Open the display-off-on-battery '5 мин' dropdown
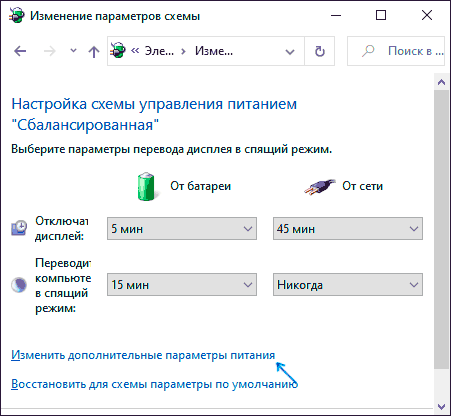 pyautogui.click(x=182, y=229)
